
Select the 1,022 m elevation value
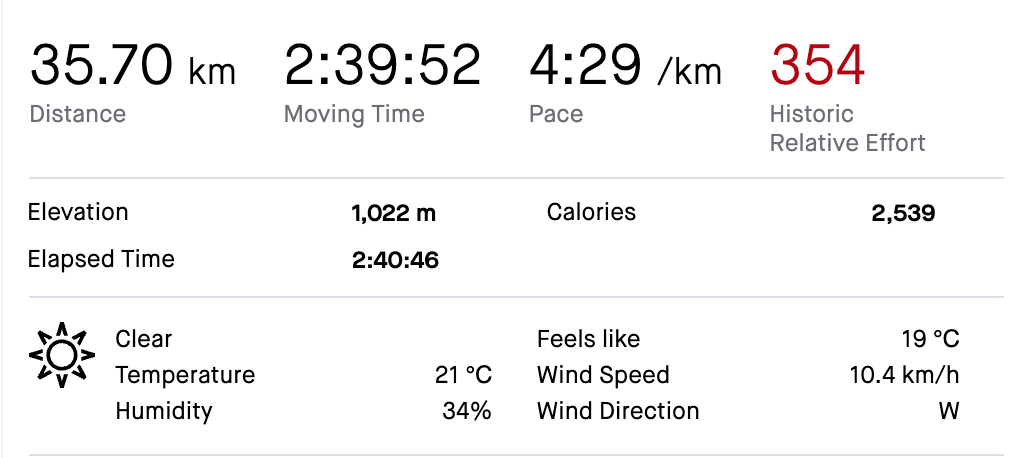pyautogui.click(x=394, y=213)
